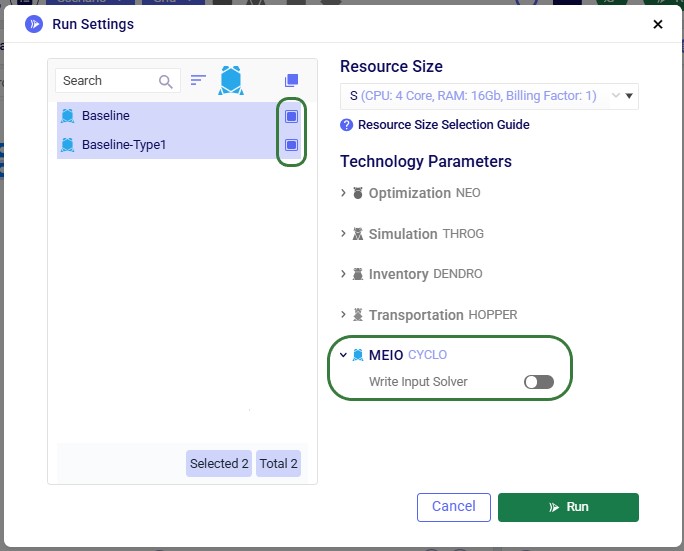Enable the Write Input Solver toggle
This screenshot has height=551, width=684.
point(539,382)
